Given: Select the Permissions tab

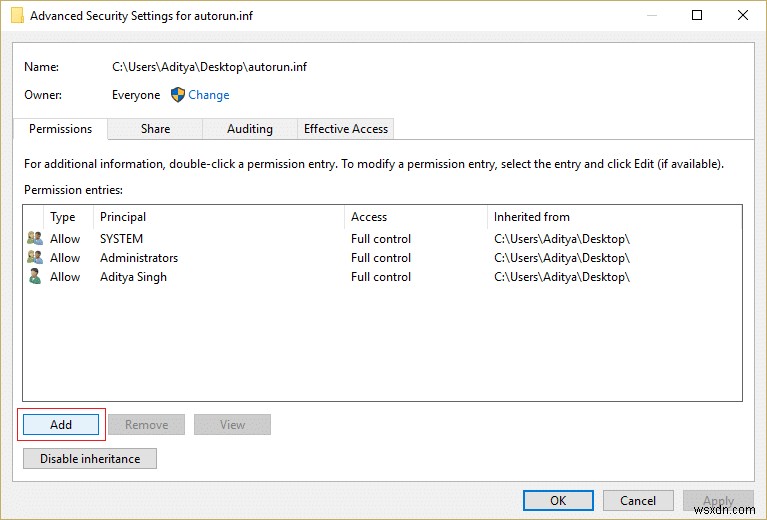Looking at the screenshot, I should coord(60,129).
